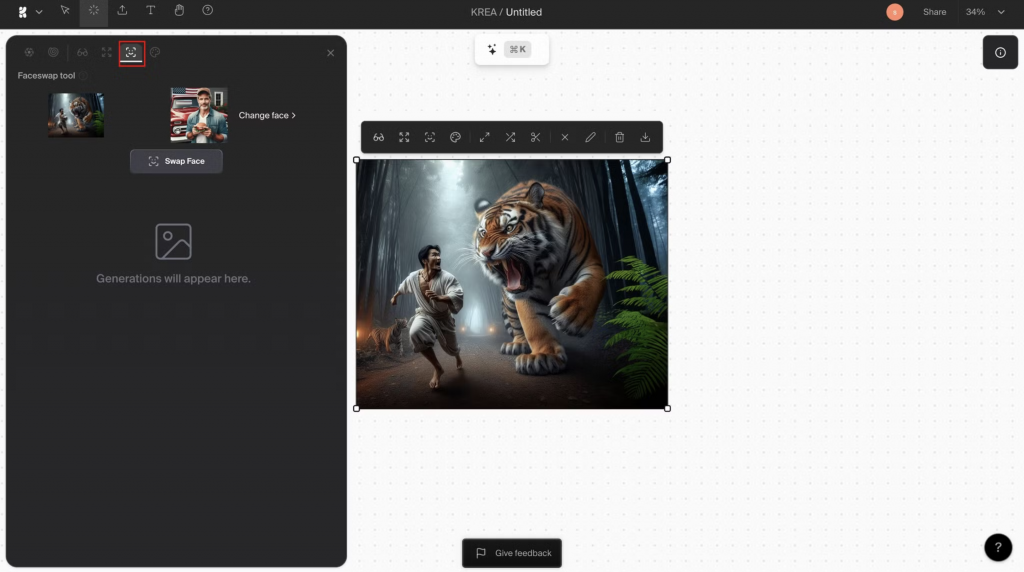Image resolution: width=1024 pixels, height=572 pixels.
Task: Switch to the first panel tab with aperture icon
Action: (x=29, y=52)
